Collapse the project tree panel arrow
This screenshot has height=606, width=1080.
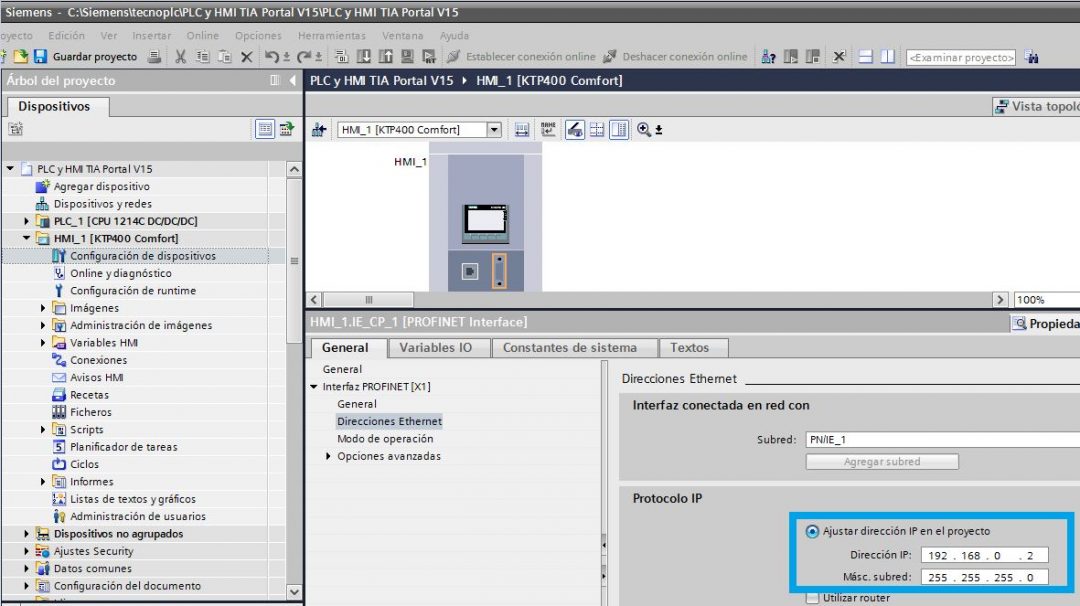293,81
